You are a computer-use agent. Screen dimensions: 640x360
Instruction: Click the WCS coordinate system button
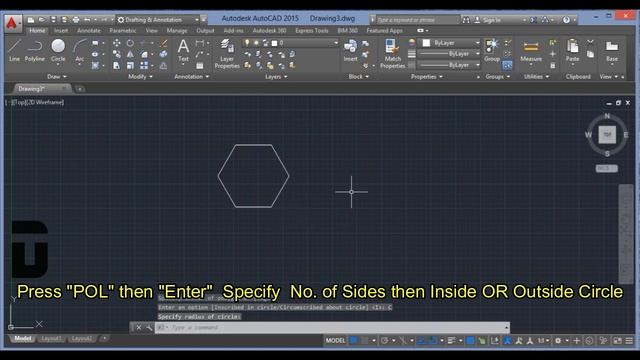606,169
